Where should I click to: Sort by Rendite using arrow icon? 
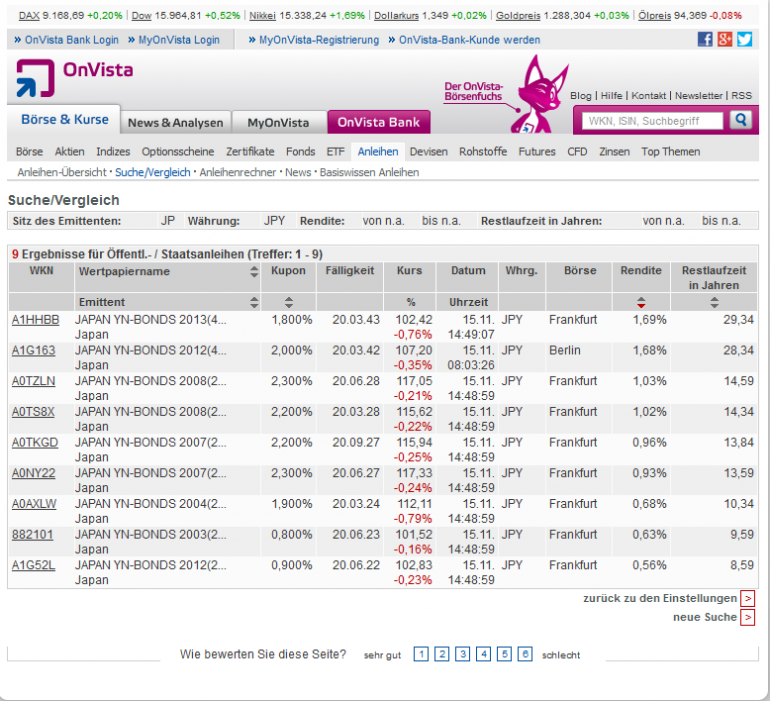click(x=641, y=302)
